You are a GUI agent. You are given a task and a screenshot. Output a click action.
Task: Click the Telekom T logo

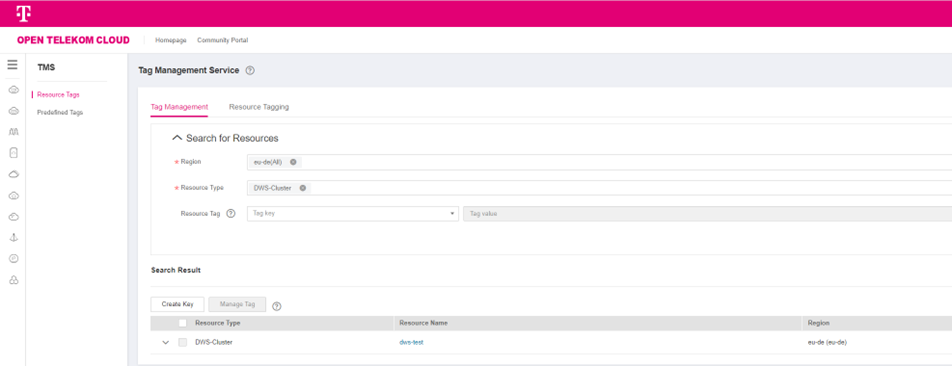tap(24, 13)
